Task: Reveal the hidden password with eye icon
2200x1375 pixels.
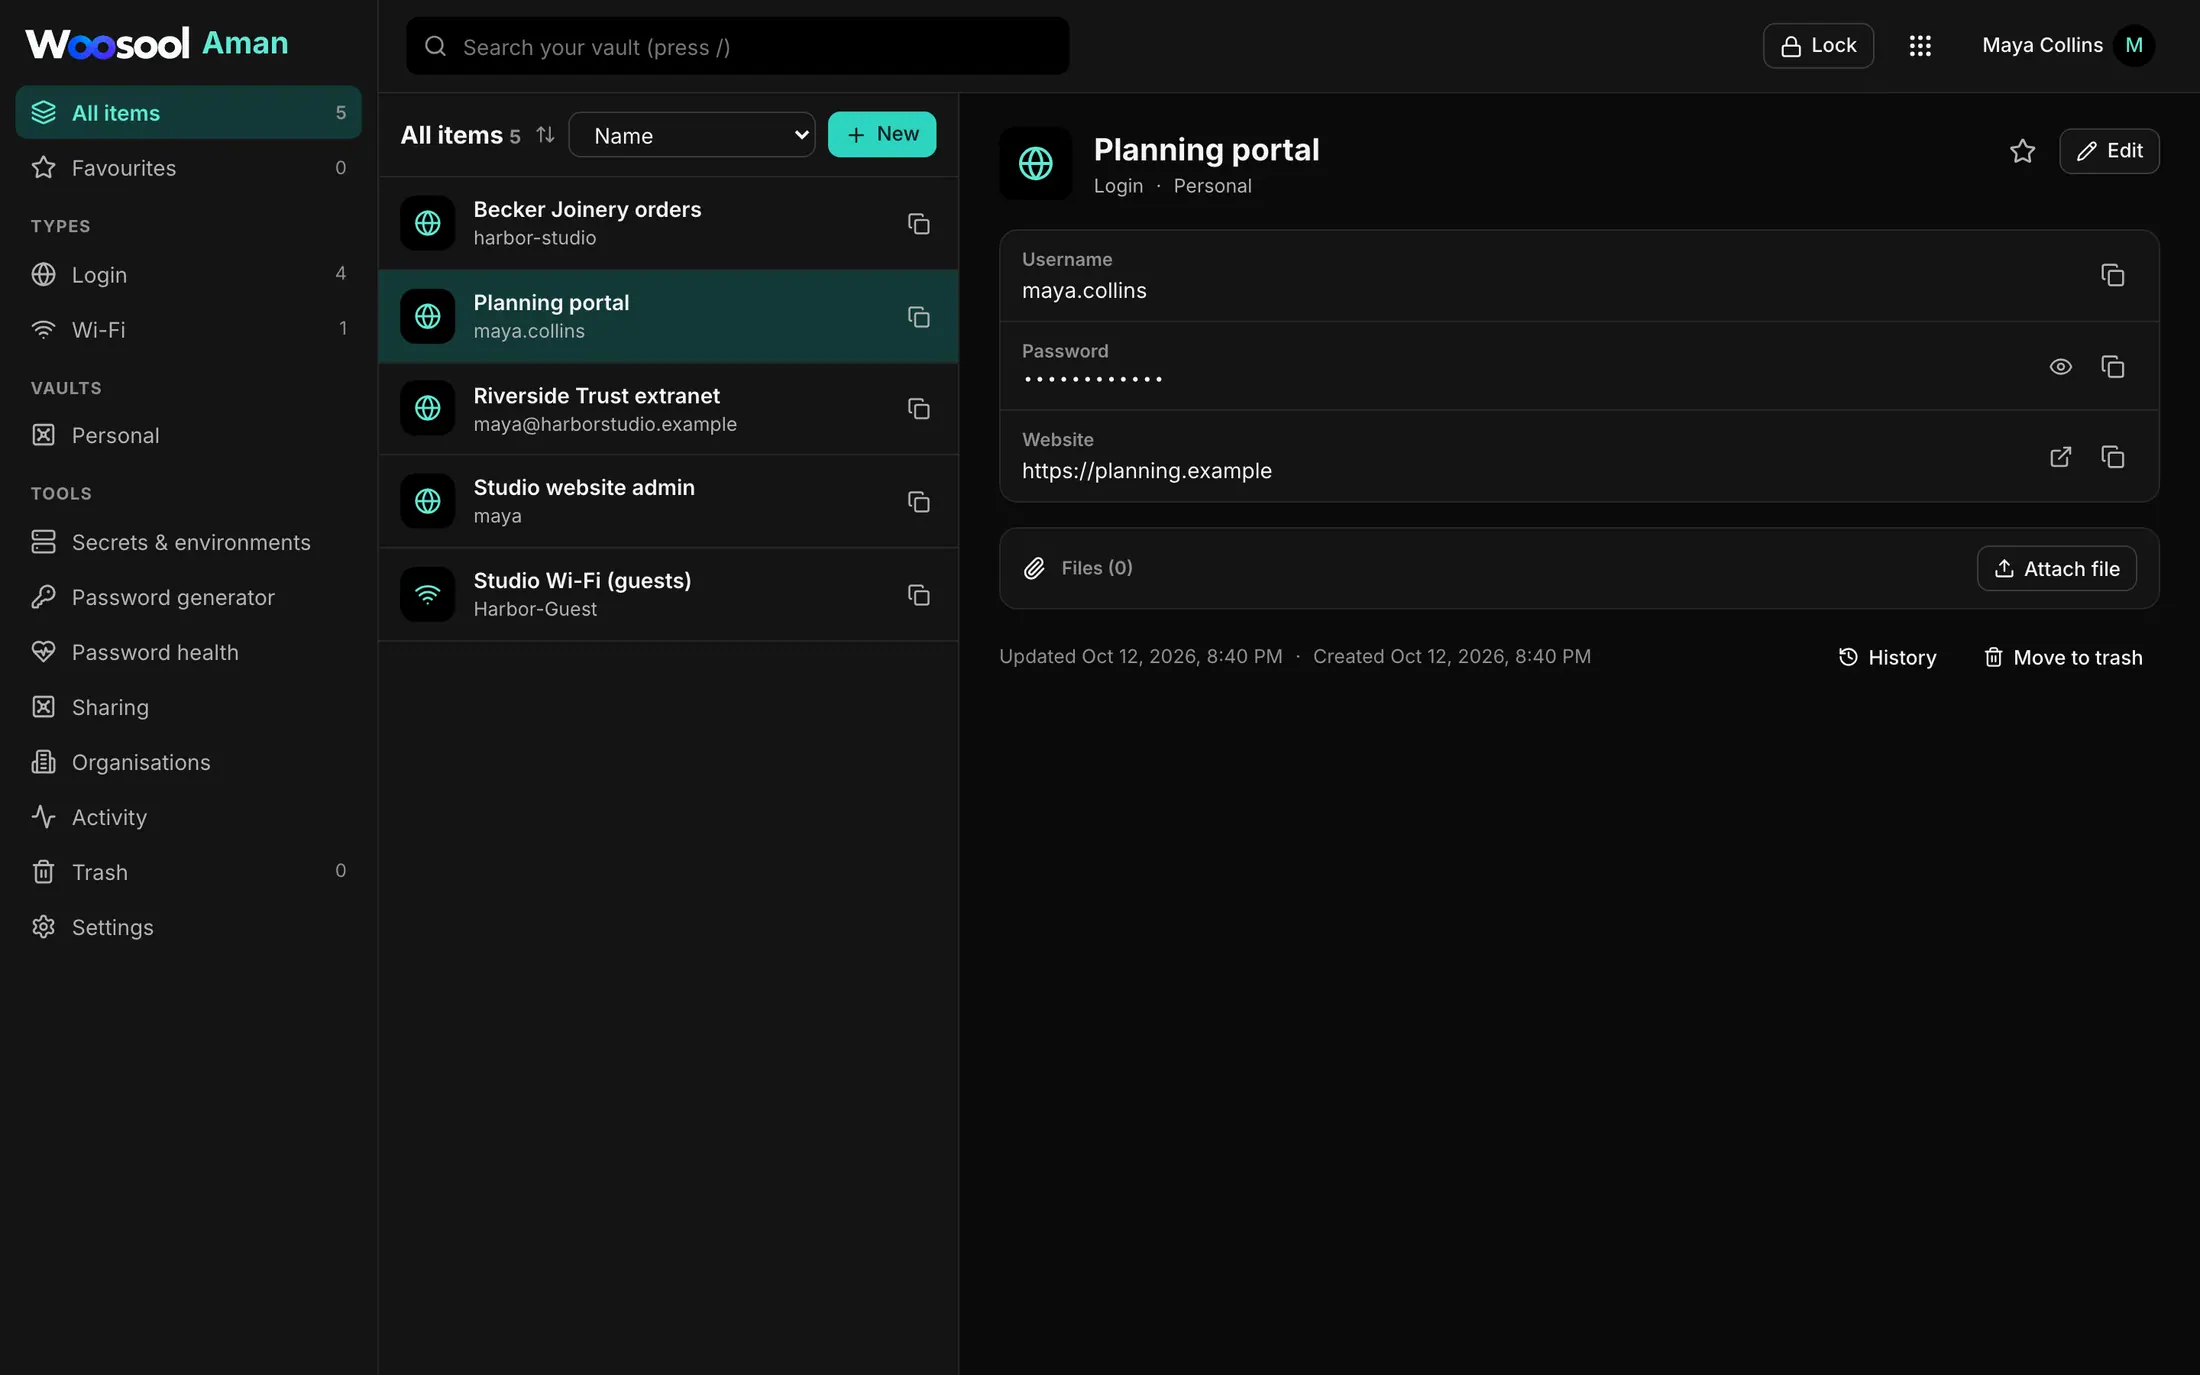Action: 2060,367
